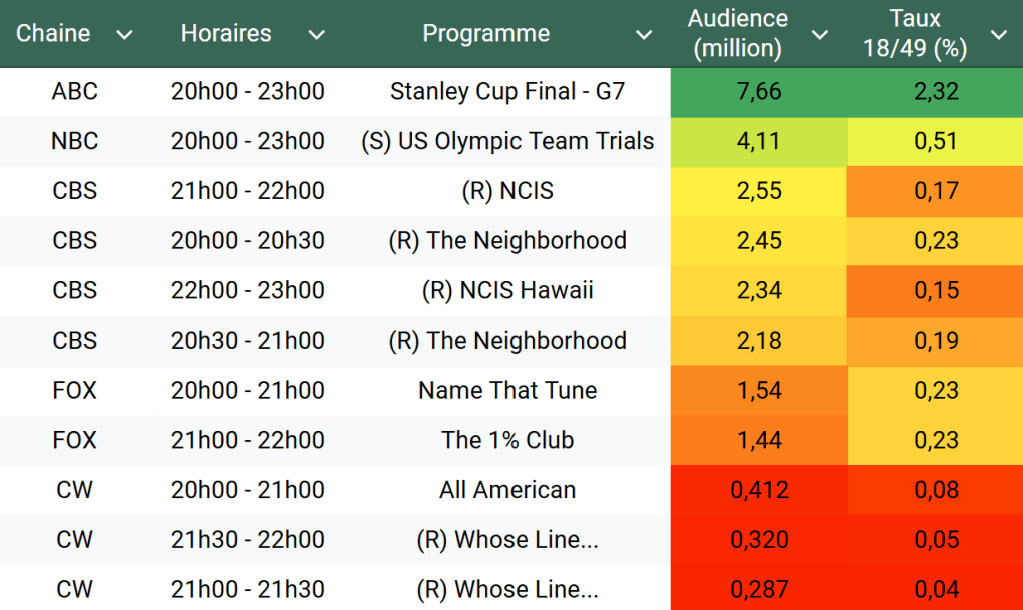Click the 22h00 - 23h00 time slot cell
The image size is (1023, 610).
coord(248,291)
